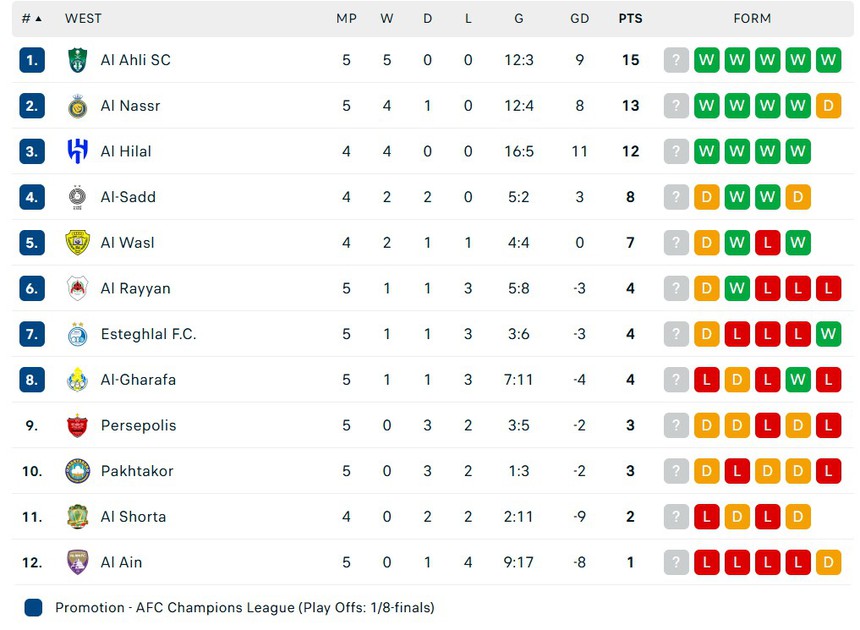Open the Al-Gharafa team link

(138, 380)
